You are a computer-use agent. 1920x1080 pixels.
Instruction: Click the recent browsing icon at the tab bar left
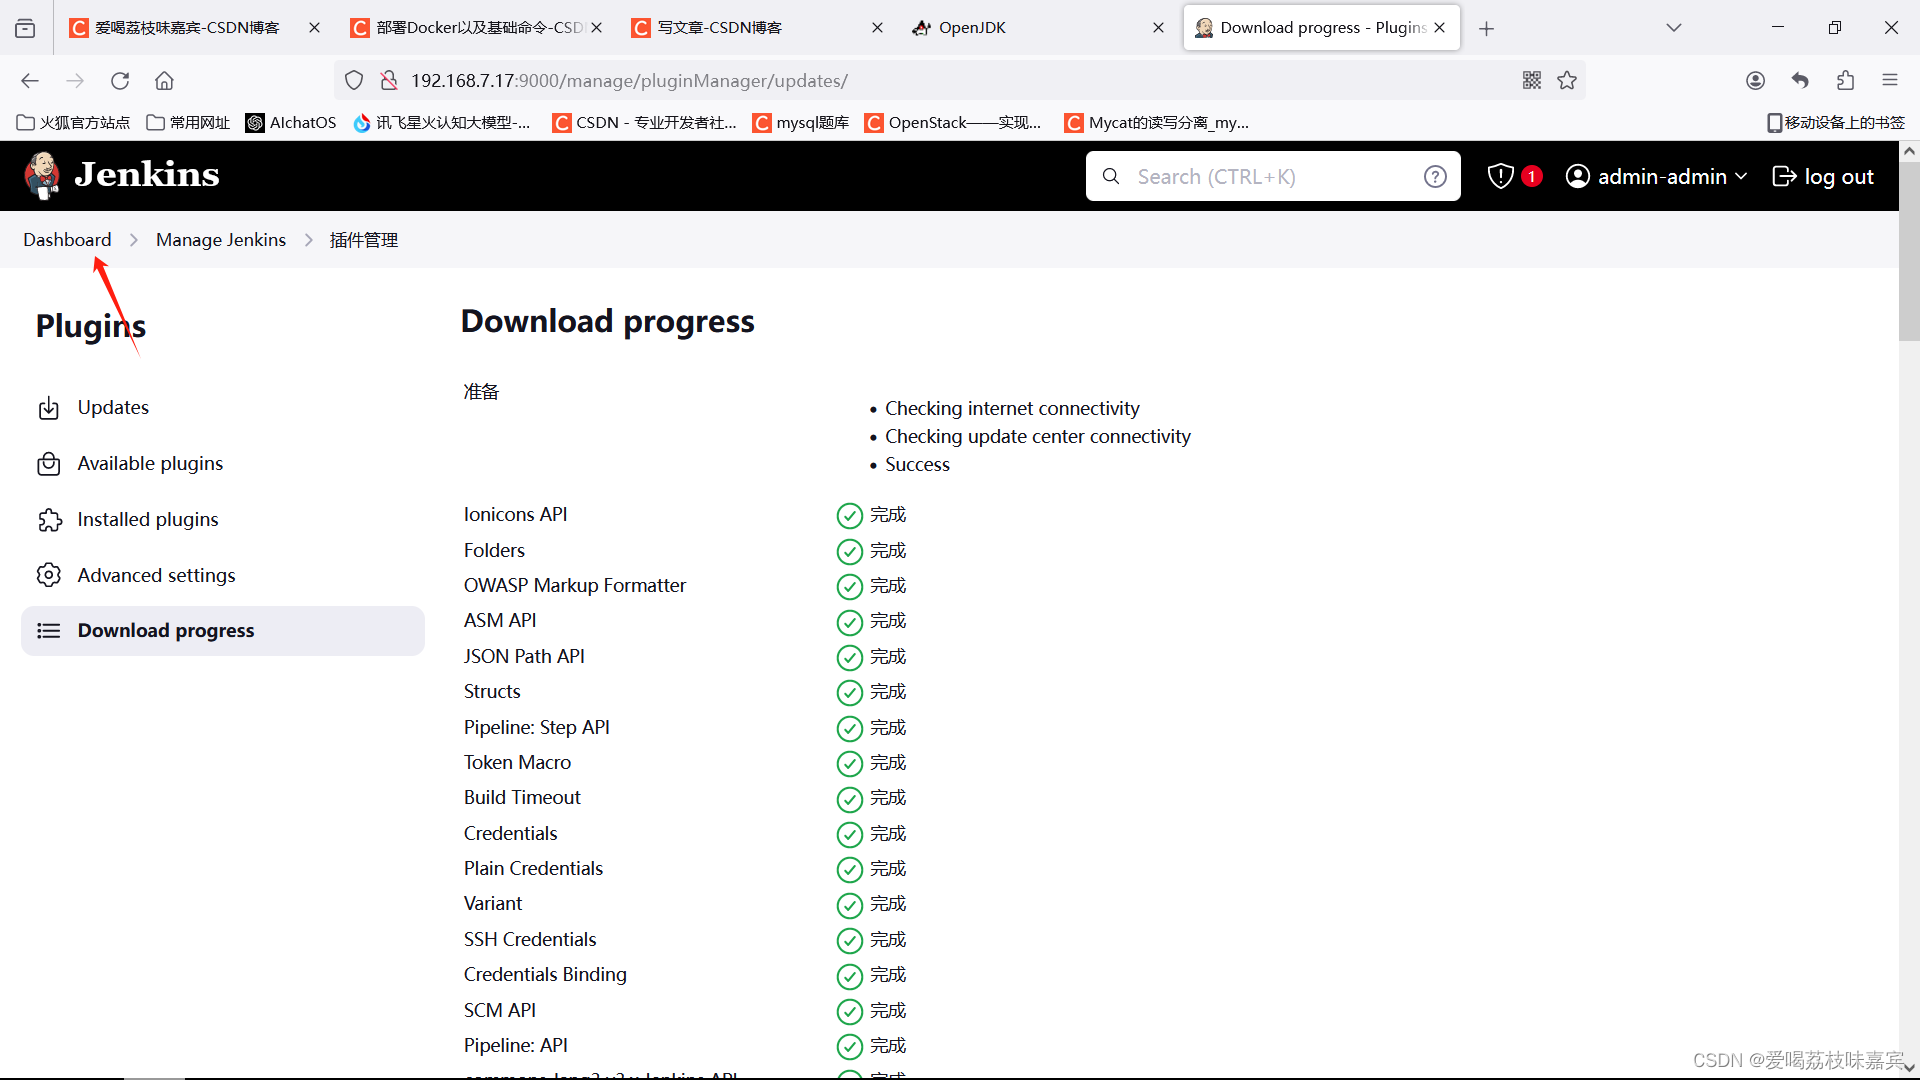25,28
